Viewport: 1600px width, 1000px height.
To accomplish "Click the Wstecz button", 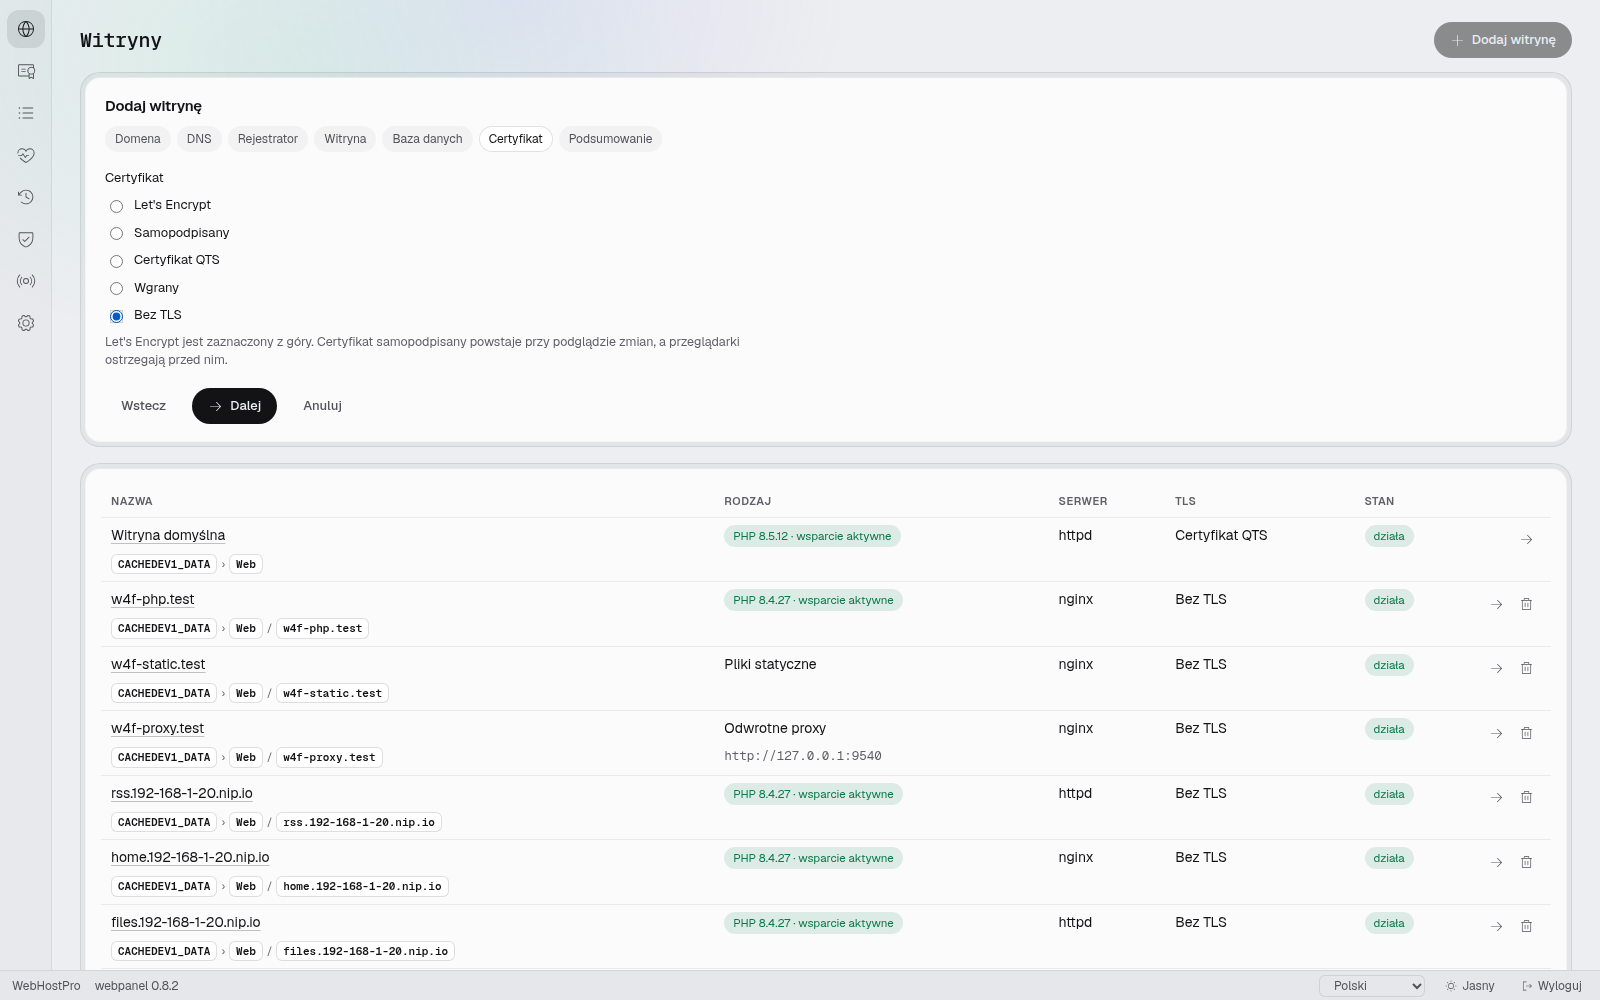I will [x=144, y=406].
